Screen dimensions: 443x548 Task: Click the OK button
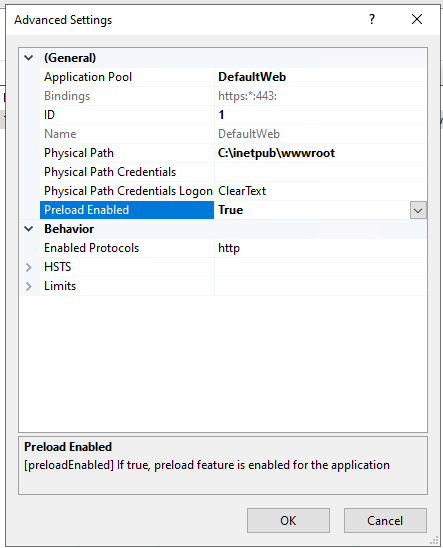288,520
